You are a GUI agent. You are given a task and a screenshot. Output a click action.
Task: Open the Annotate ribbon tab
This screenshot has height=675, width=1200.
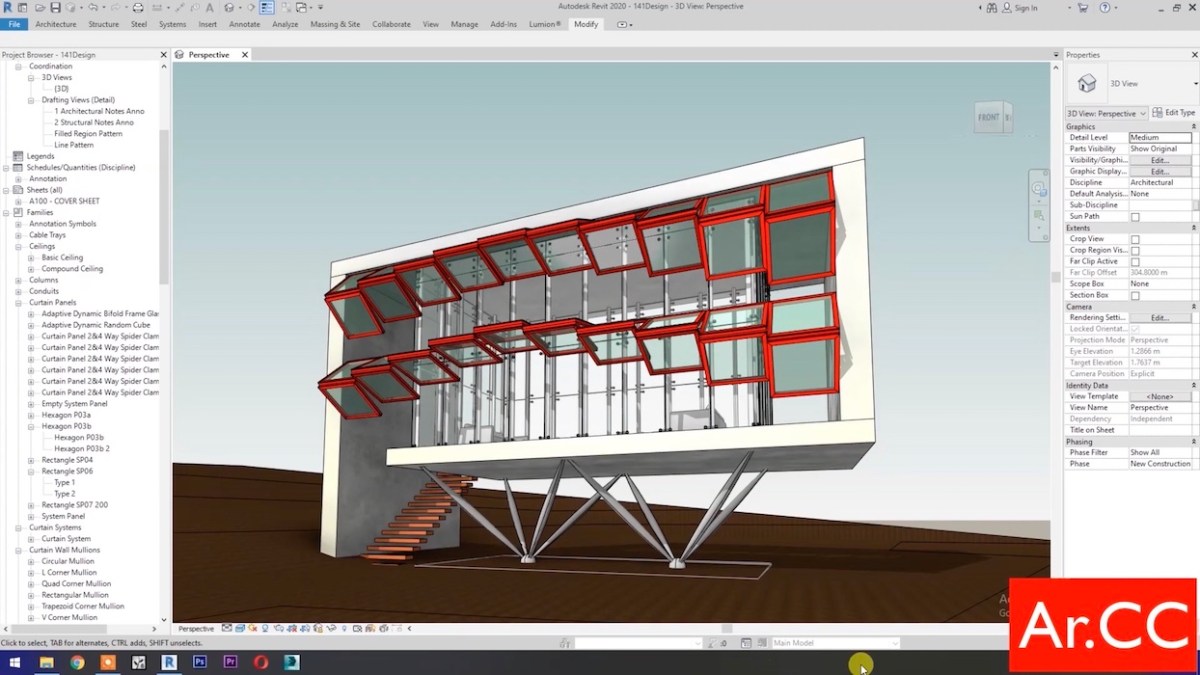pos(244,24)
